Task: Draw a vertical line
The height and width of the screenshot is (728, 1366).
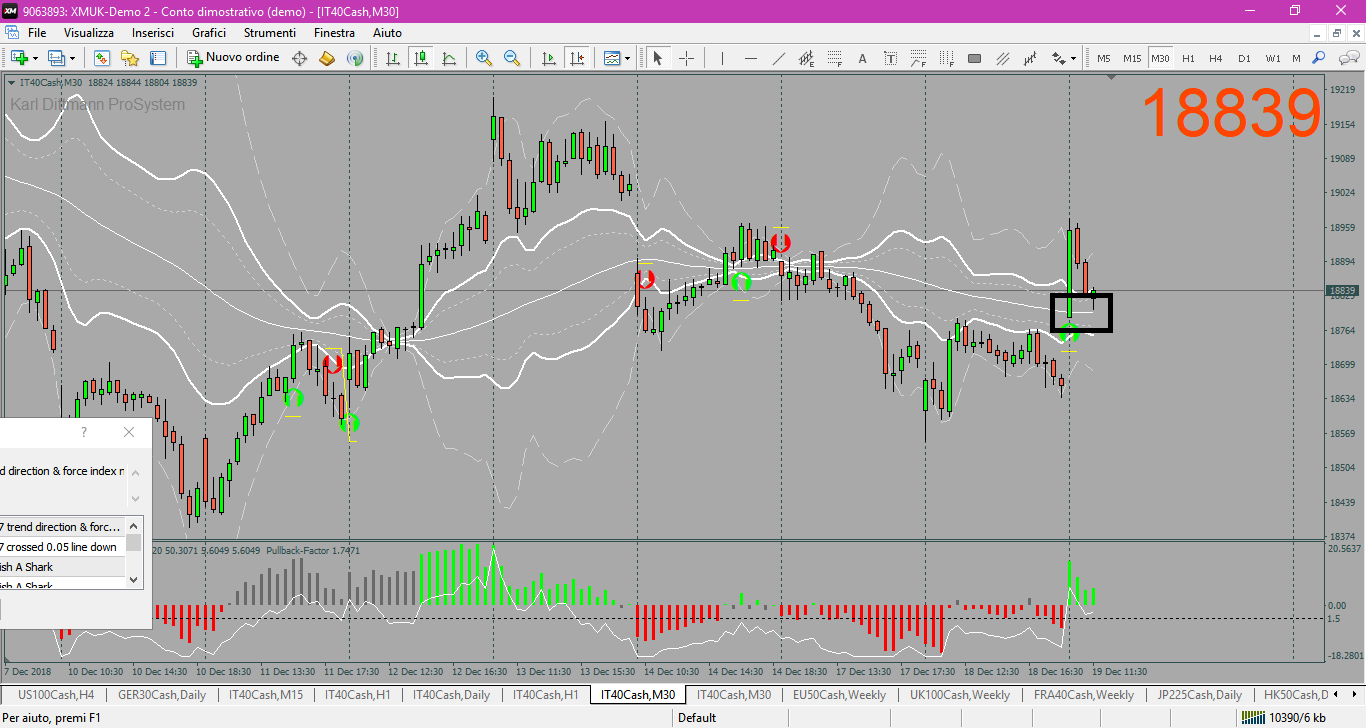Action: pyautogui.click(x=722, y=58)
